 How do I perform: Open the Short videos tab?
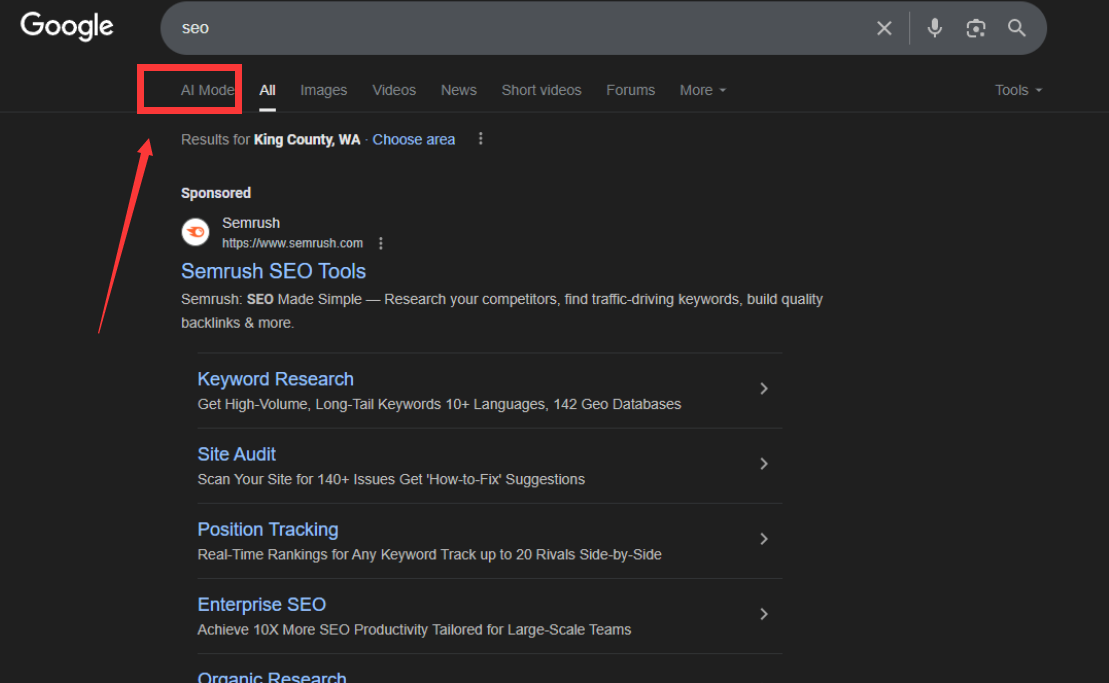(541, 90)
